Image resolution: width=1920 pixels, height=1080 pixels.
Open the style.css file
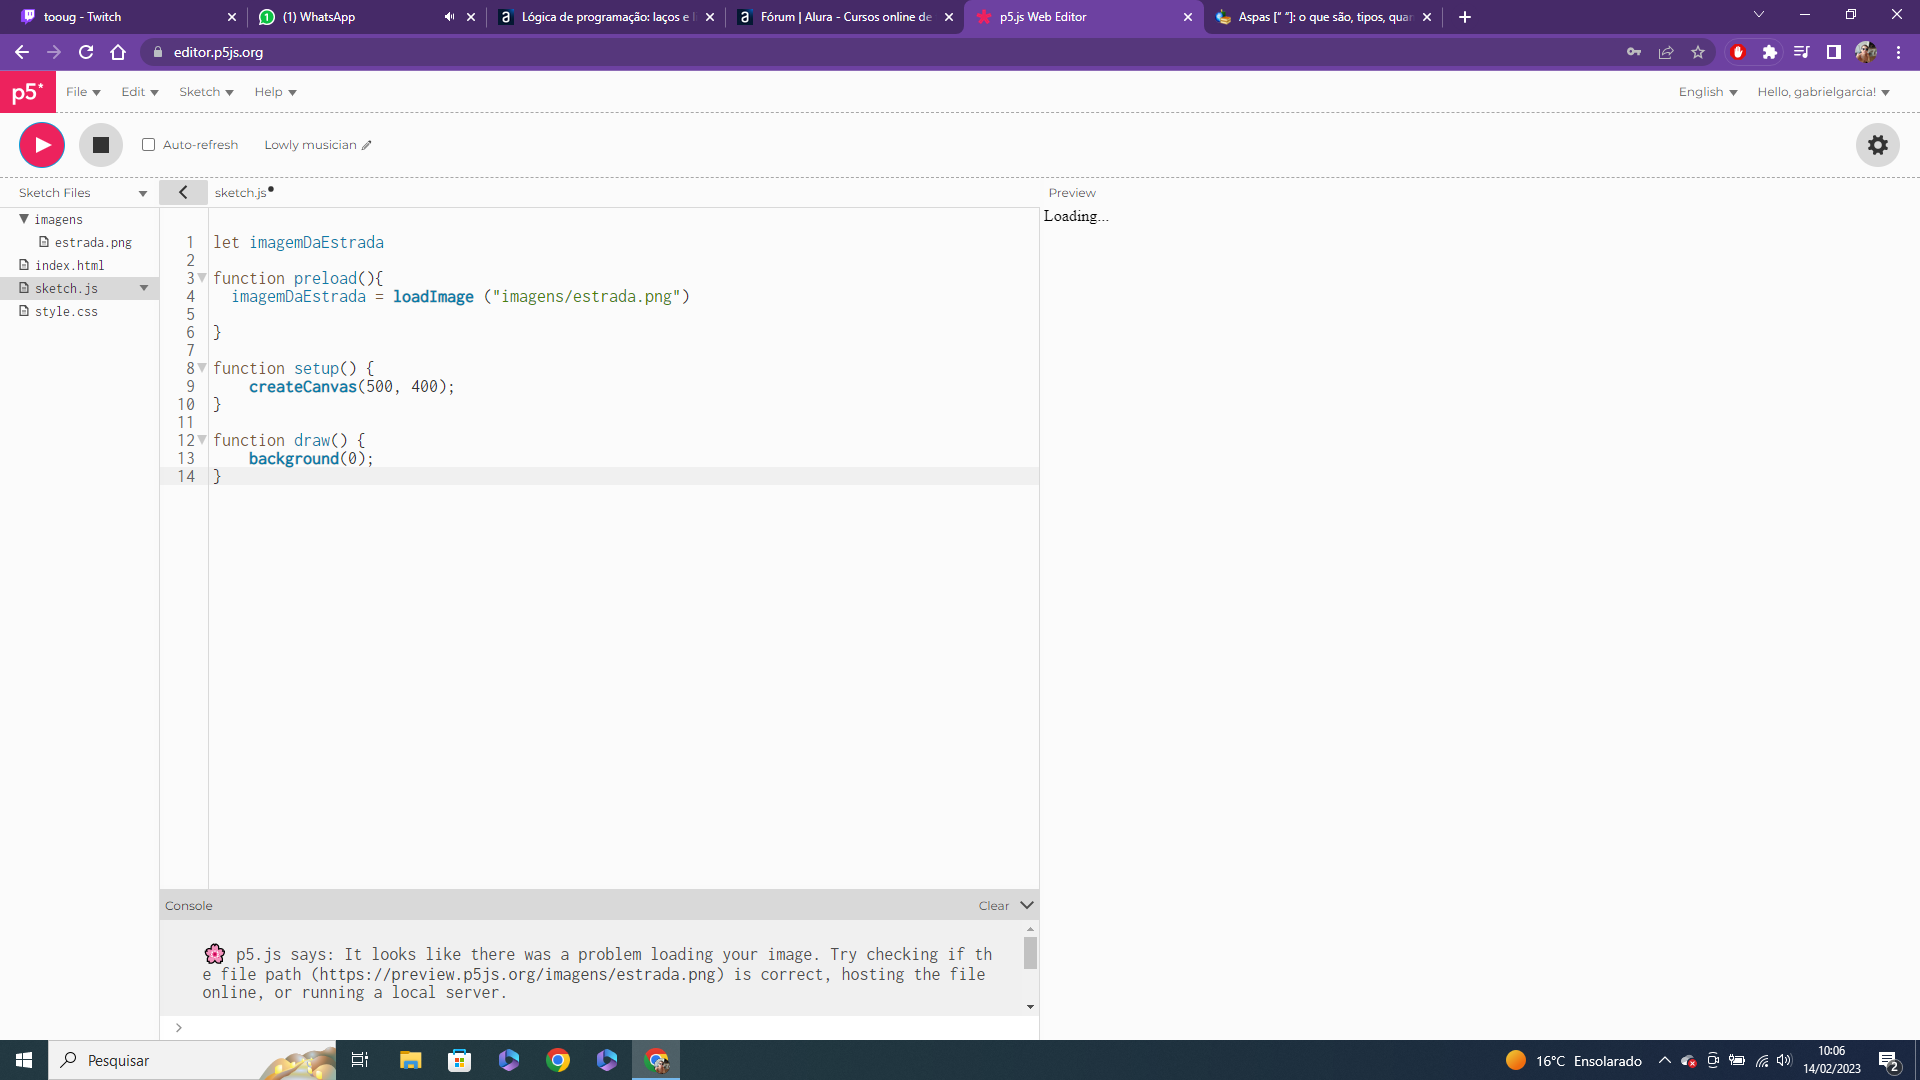(x=66, y=311)
